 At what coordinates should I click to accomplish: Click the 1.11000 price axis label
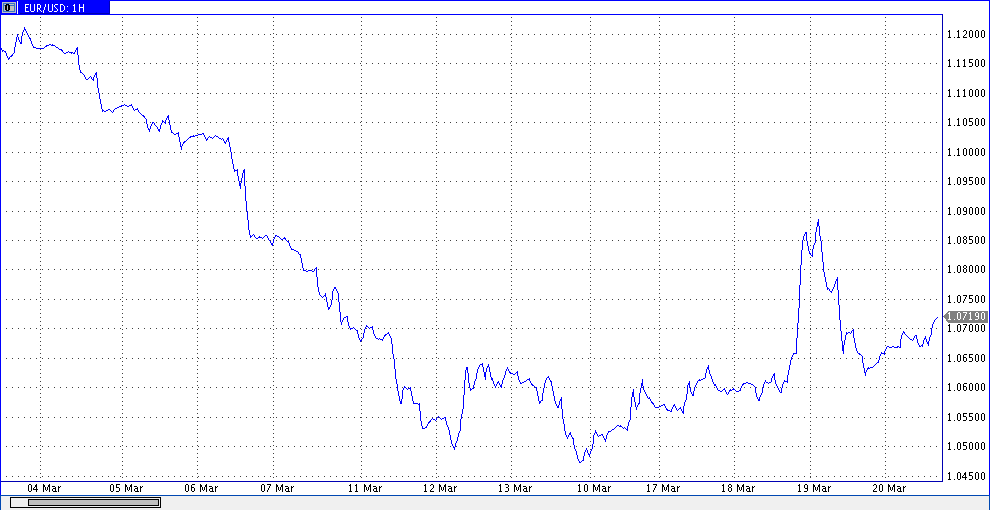coord(966,93)
